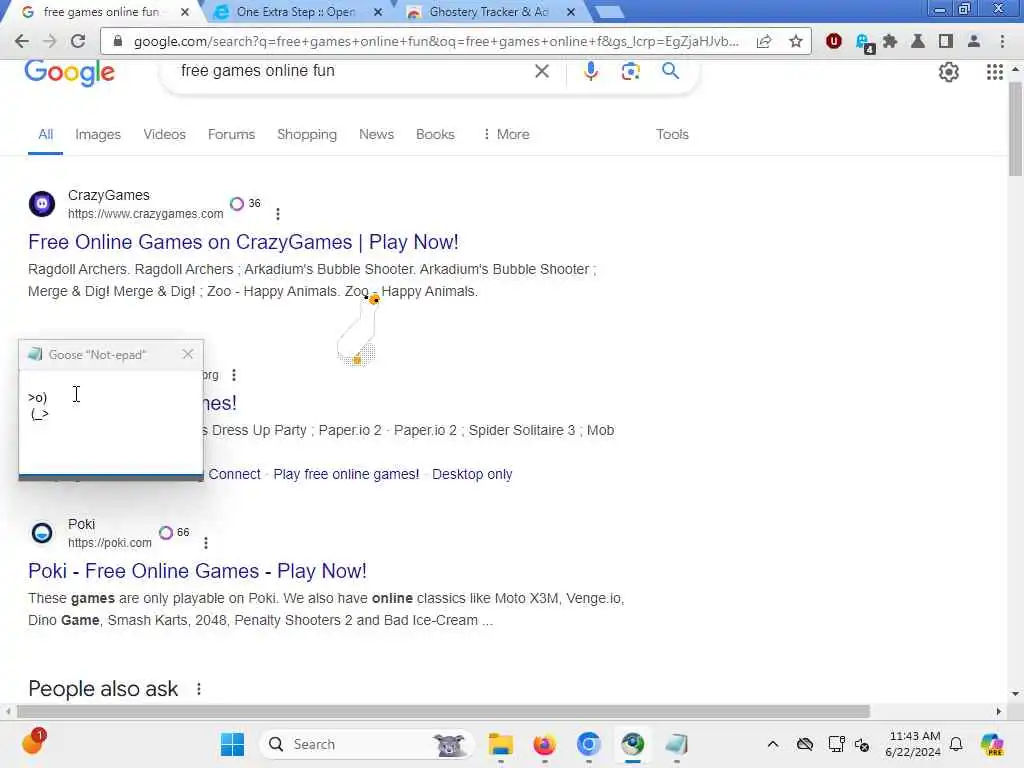Reload the Google search page
This screenshot has height=768, width=1024.
(78, 41)
